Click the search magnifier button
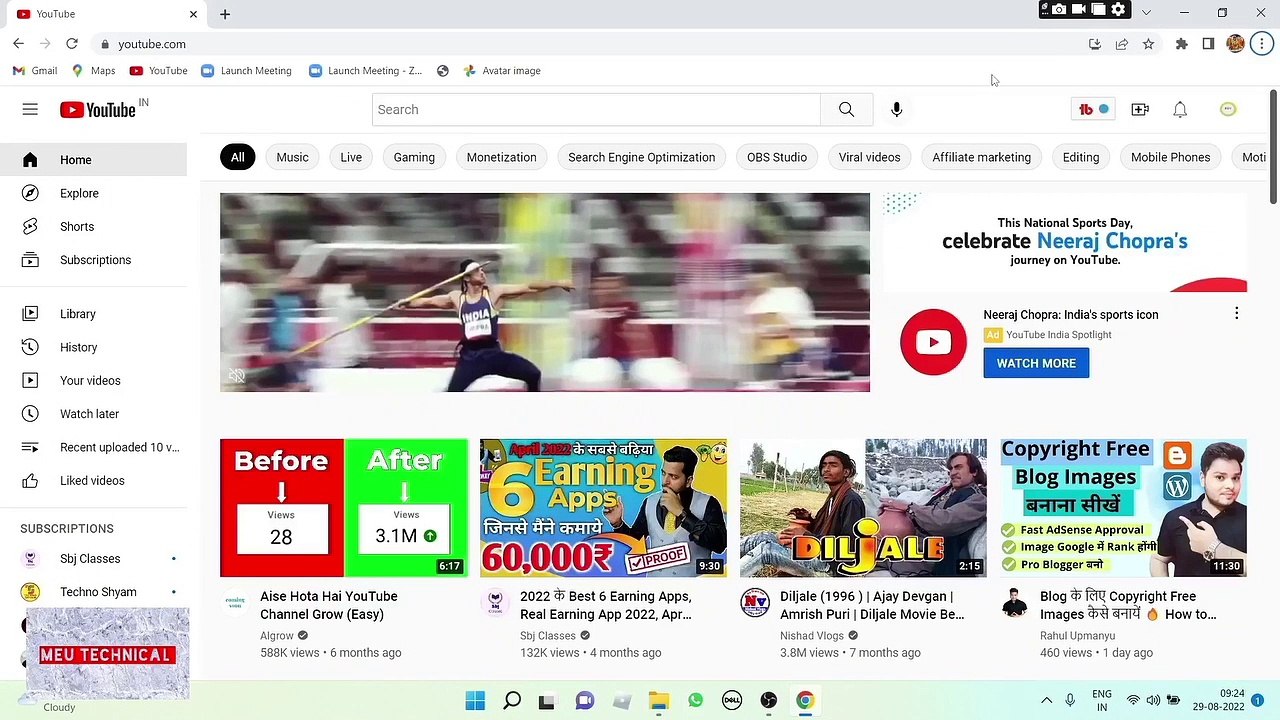Image resolution: width=1280 pixels, height=720 pixels. pos(846,109)
